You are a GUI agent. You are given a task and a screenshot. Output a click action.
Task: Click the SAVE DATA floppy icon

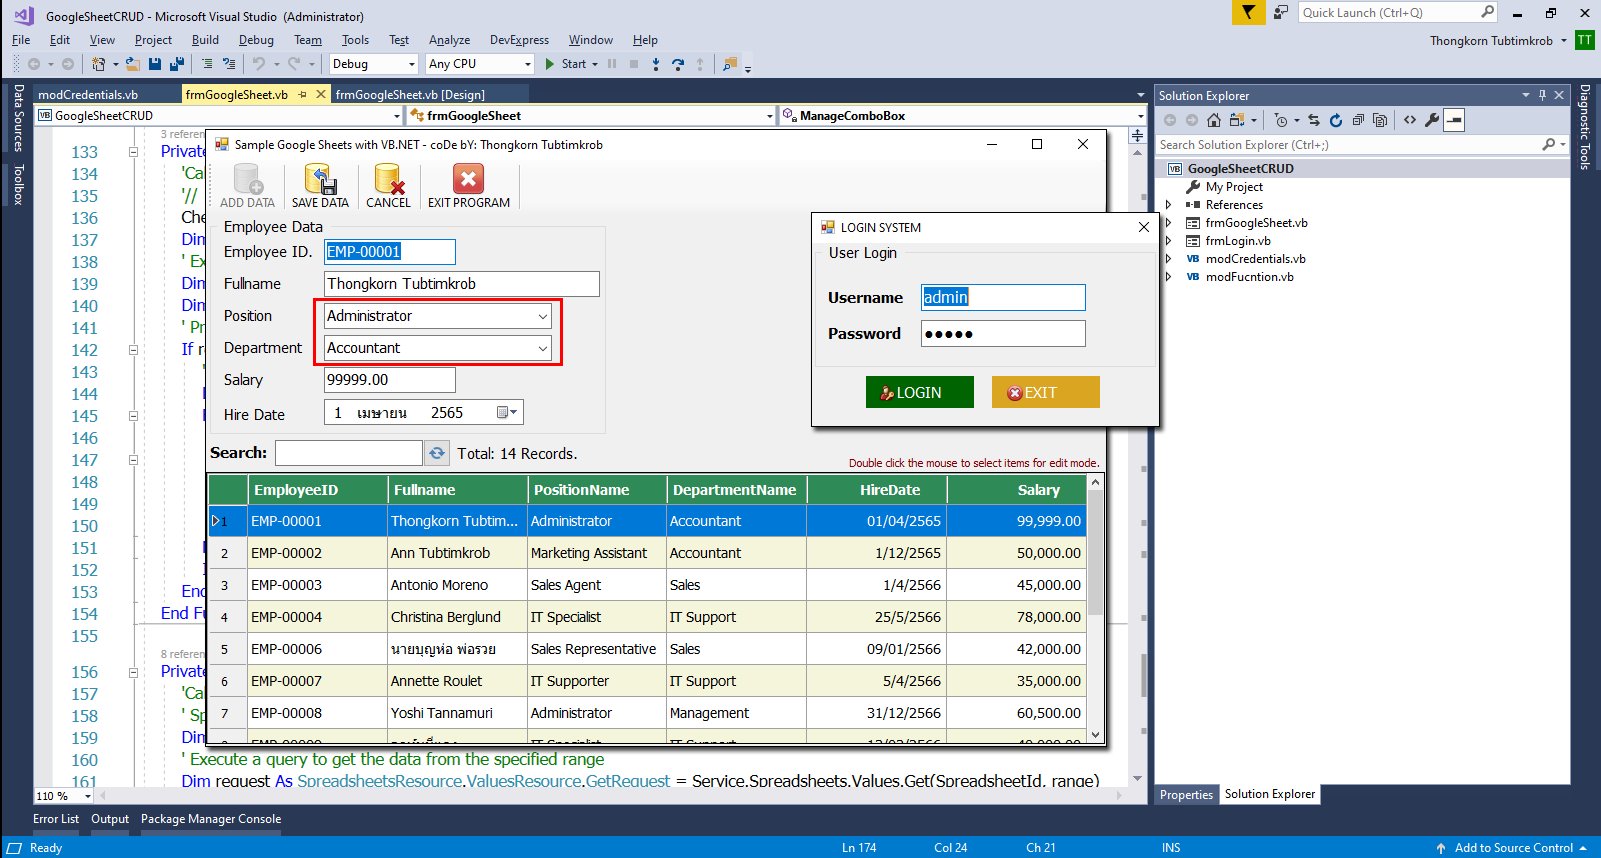tap(320, 180)
